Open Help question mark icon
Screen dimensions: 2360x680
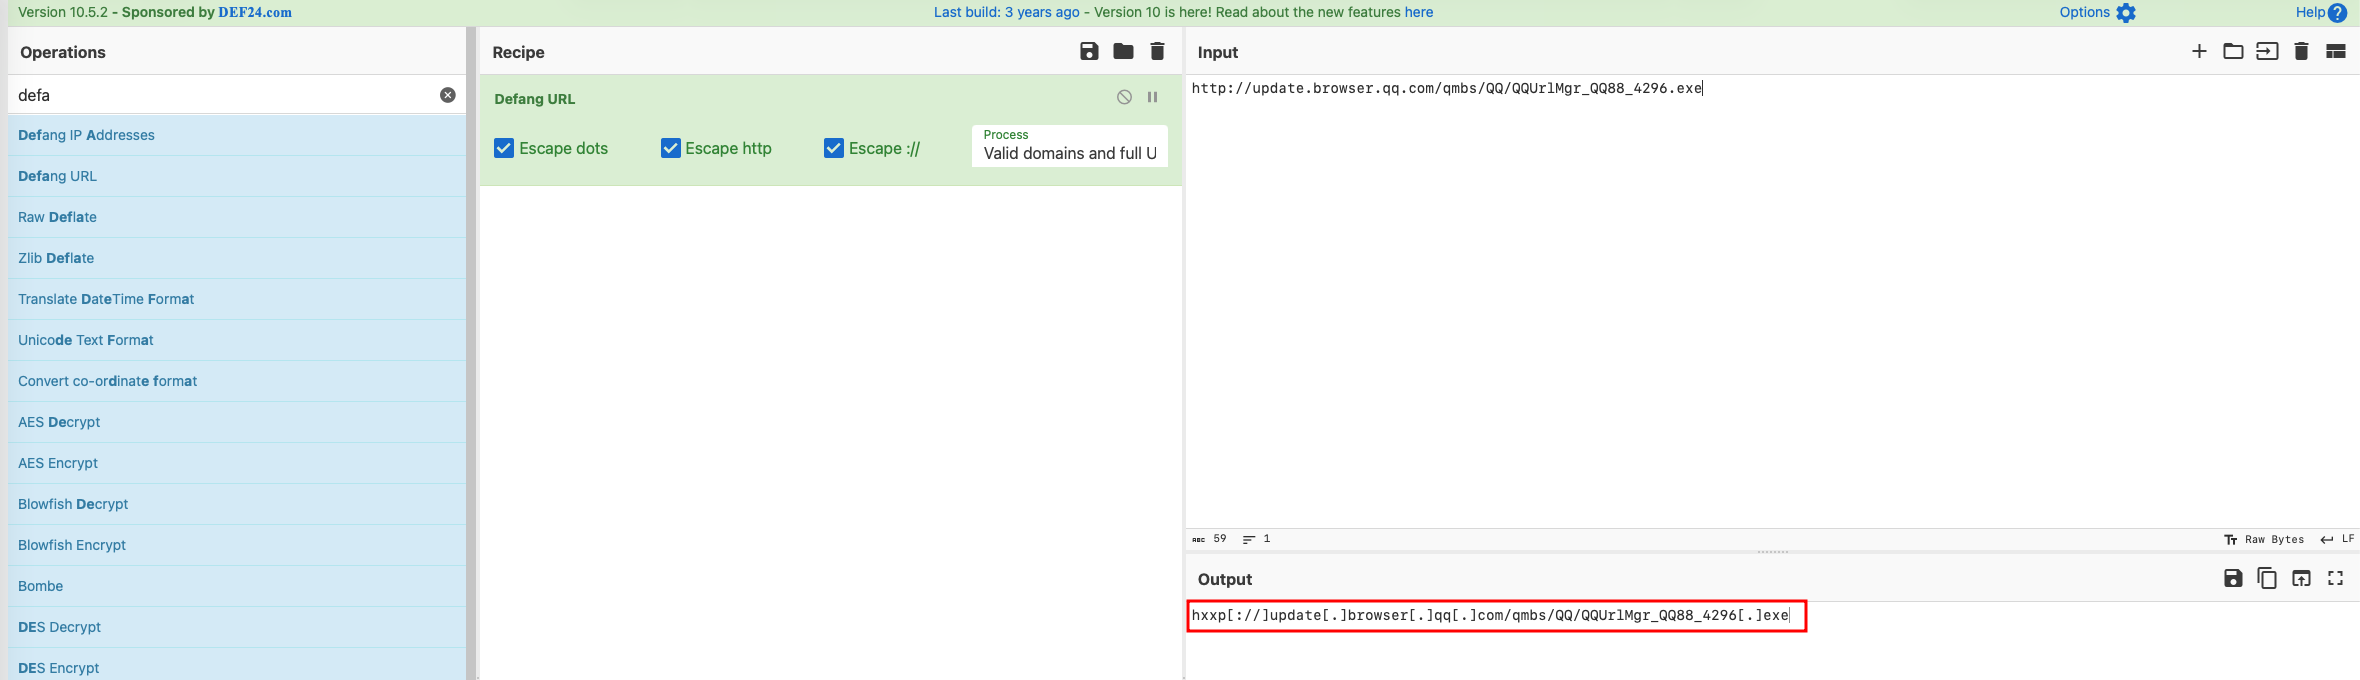click(x=2337, y=13)
